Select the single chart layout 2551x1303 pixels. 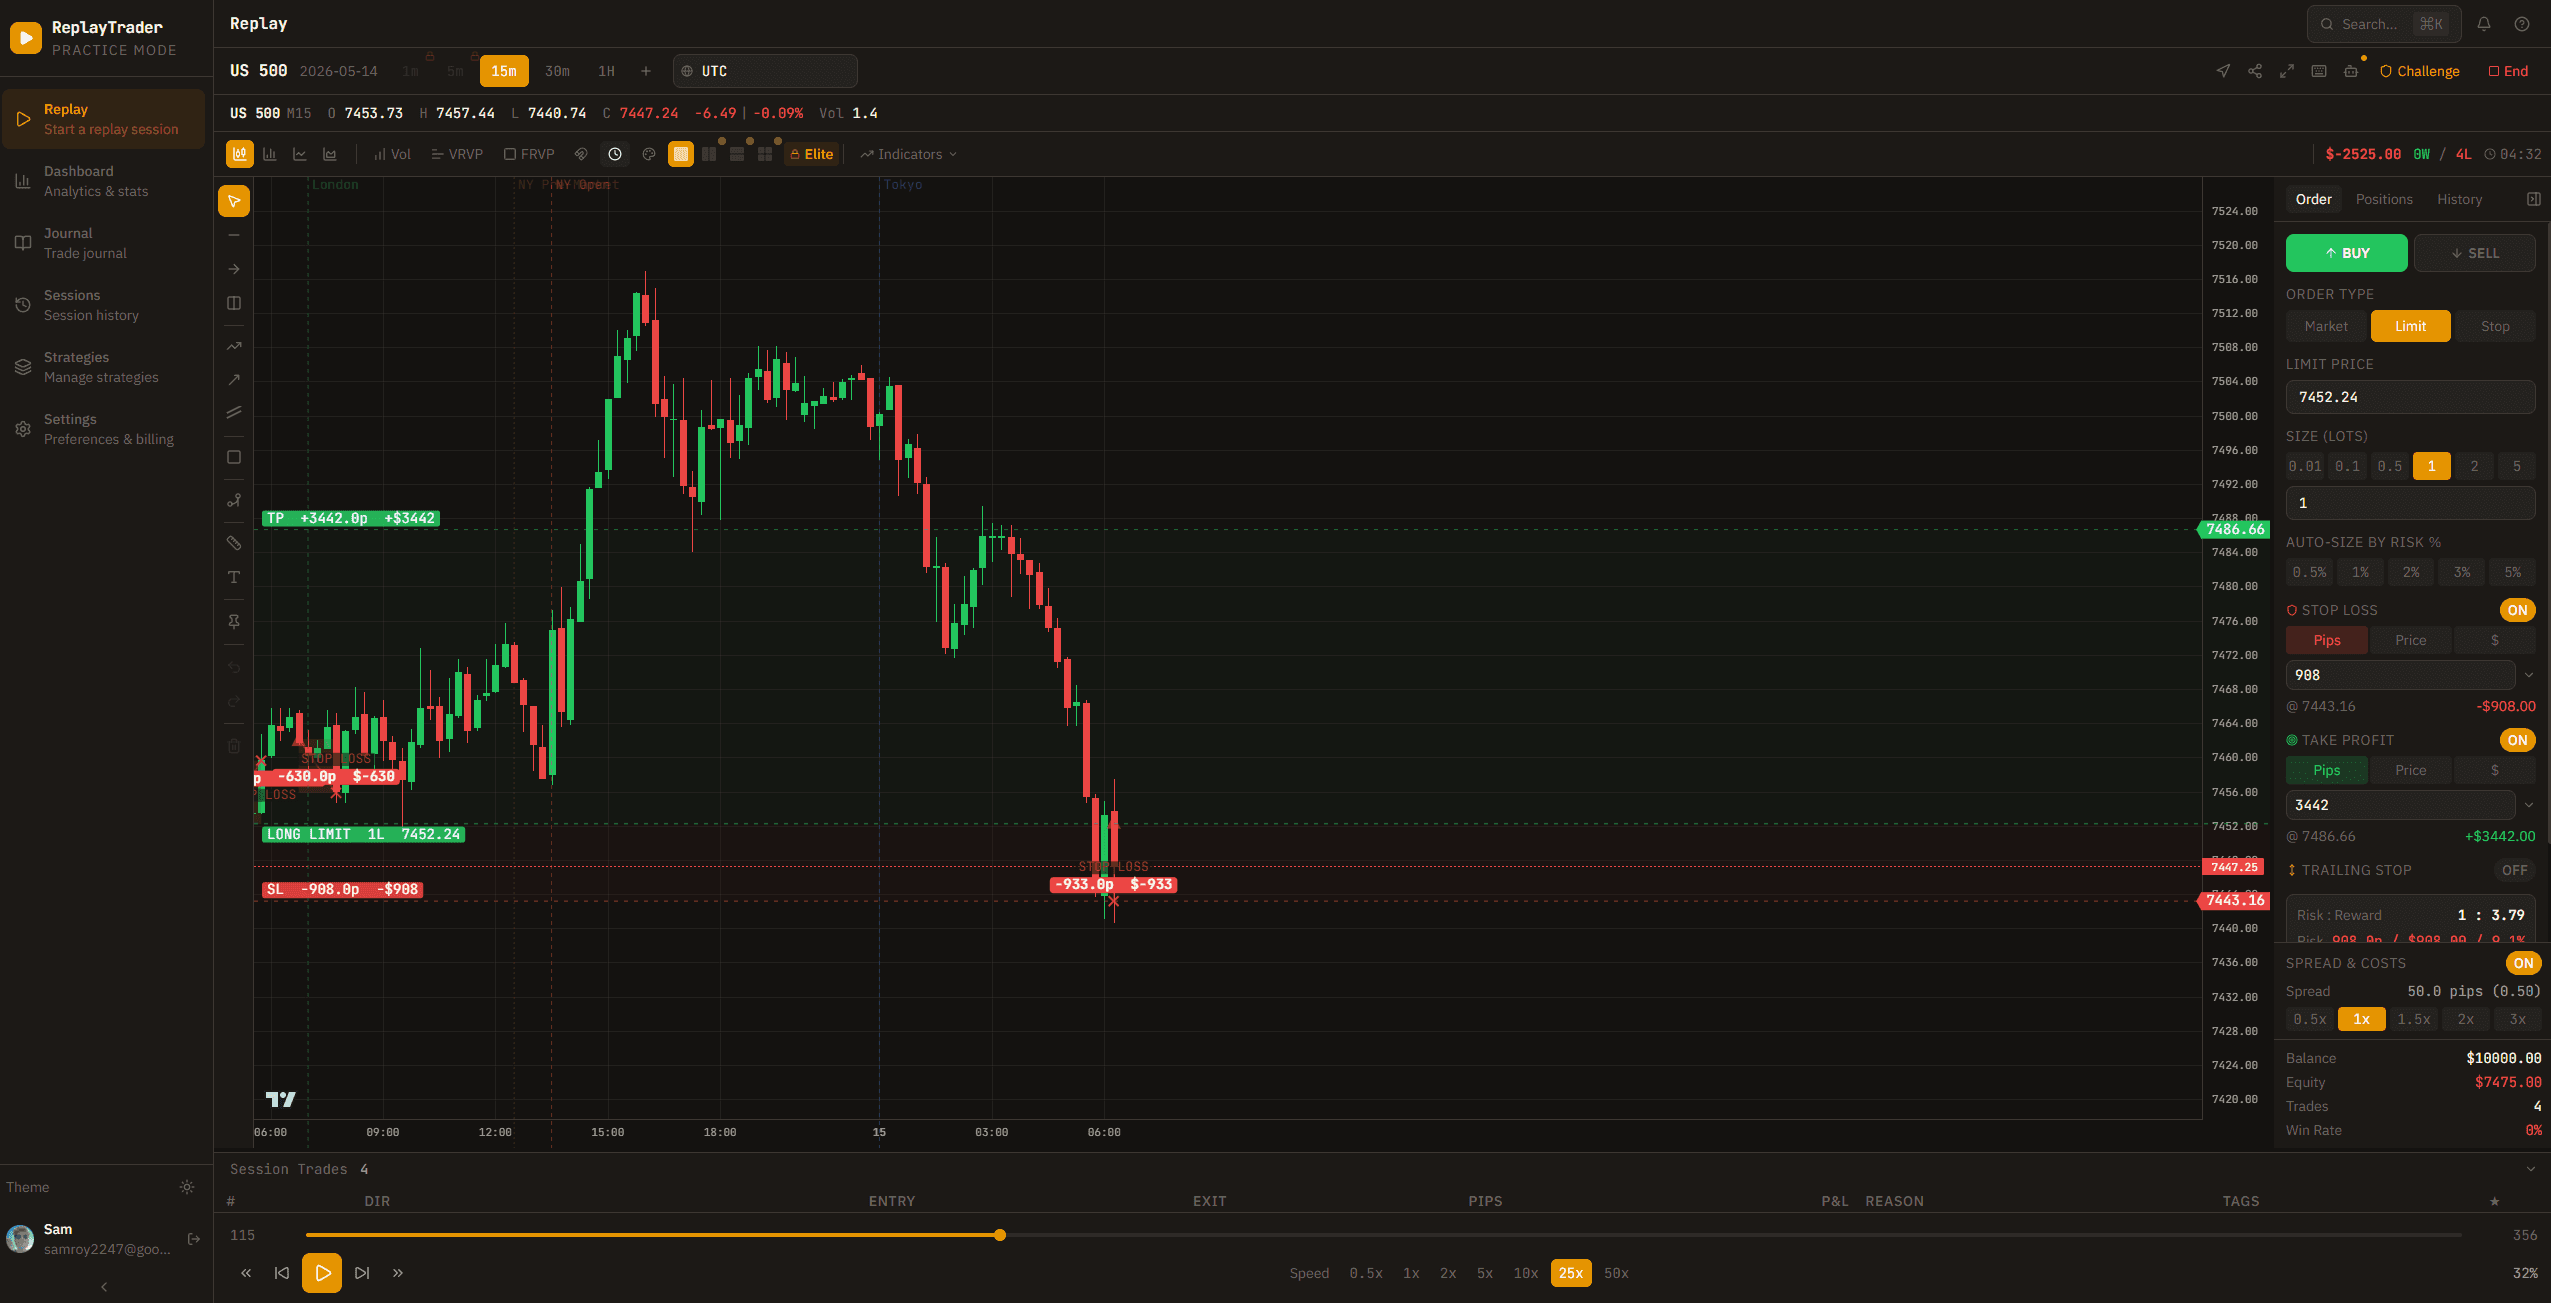(x=681, y=154)
